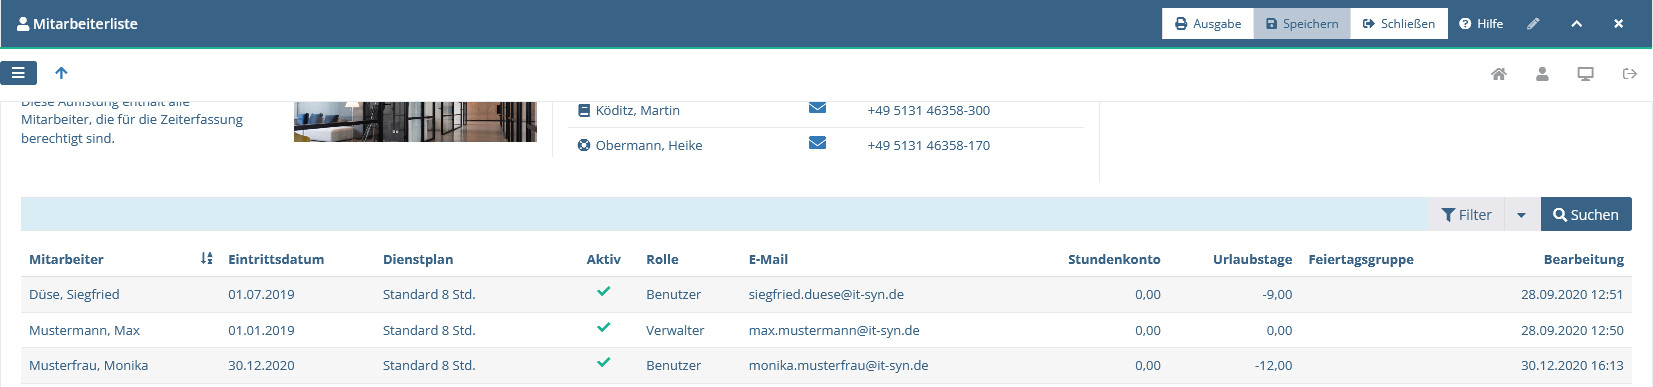1653x387 pixels.
Task: Close the Mitarbeiterliste window with X
Action: pyautogui.click(x=1618, y=24)
